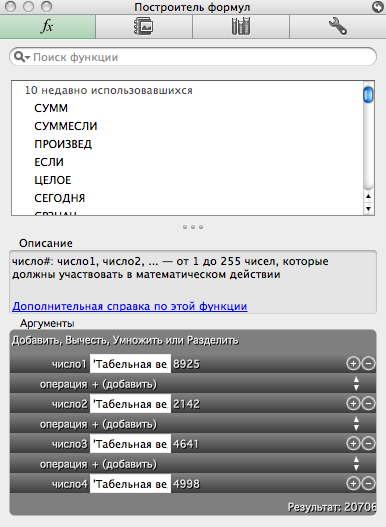Choose the ПРОИЗВЕД function
This screenshot has width=386, height=527.
tap(63, 144)
